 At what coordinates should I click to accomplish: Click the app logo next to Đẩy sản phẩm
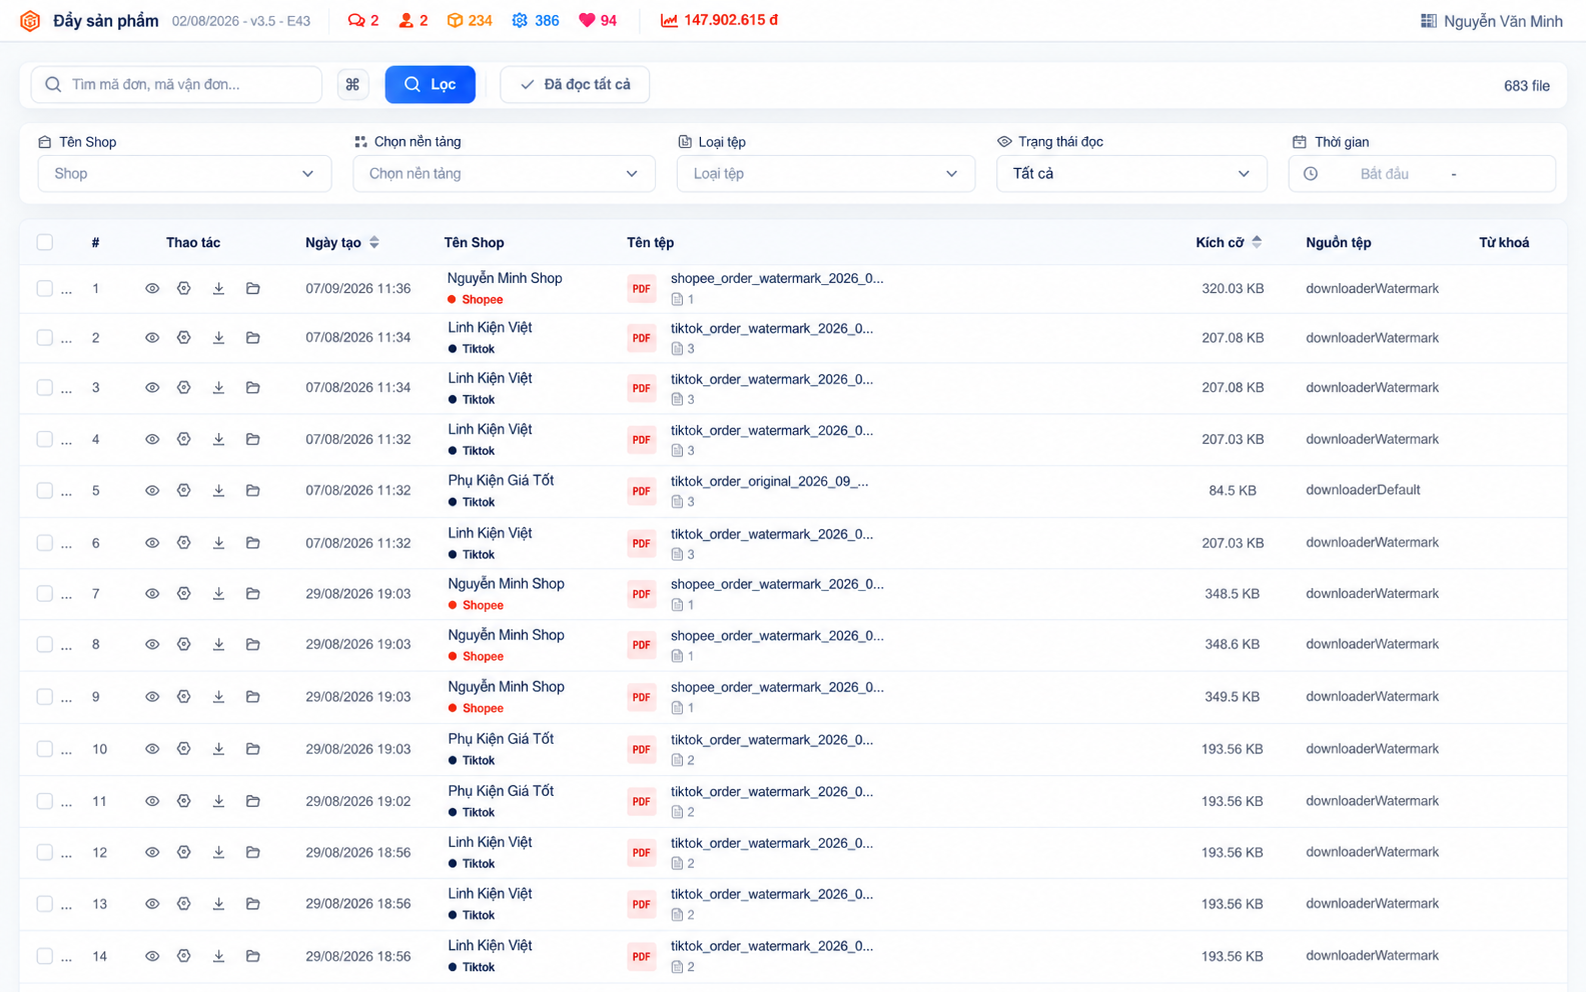[30, 21]
